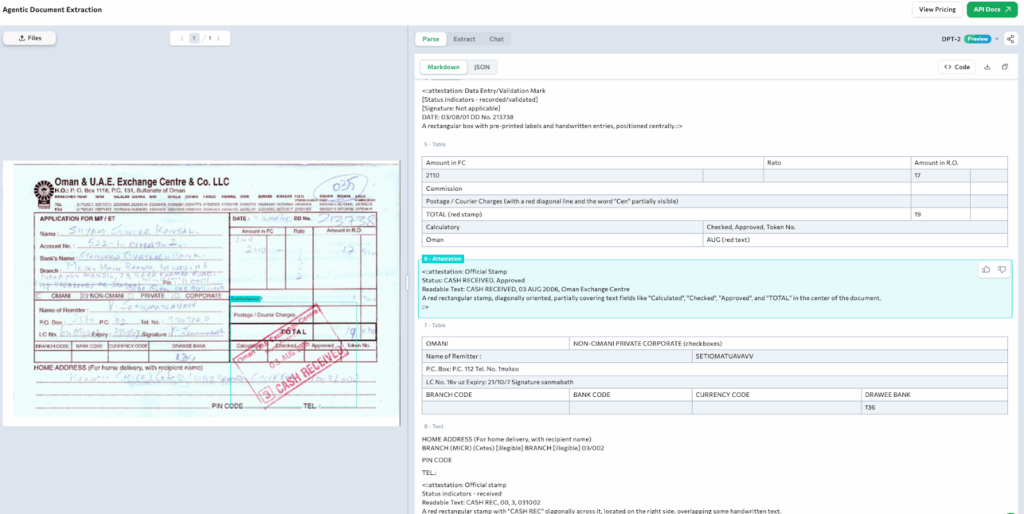This screenshot has width=1024, height=514.
Task: Go to the previous document page arrow
Action: click(x=181, y=39)
